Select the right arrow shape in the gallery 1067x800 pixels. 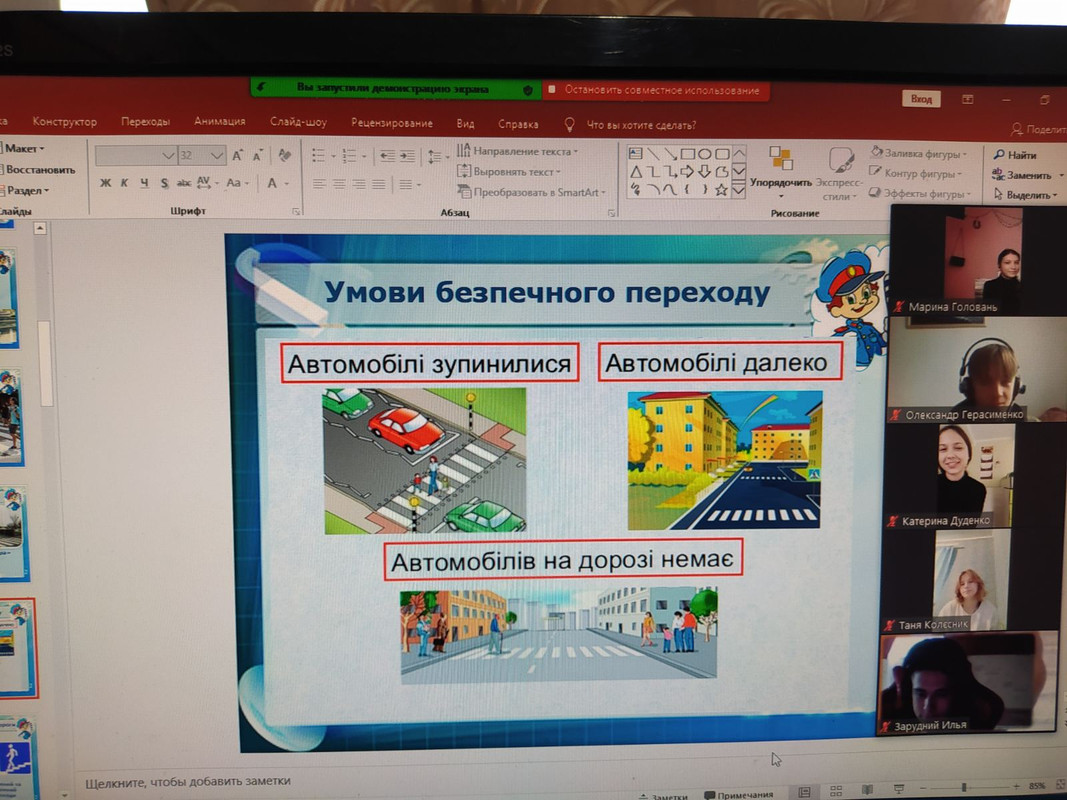pyautogui.click(x=687, y=171)
